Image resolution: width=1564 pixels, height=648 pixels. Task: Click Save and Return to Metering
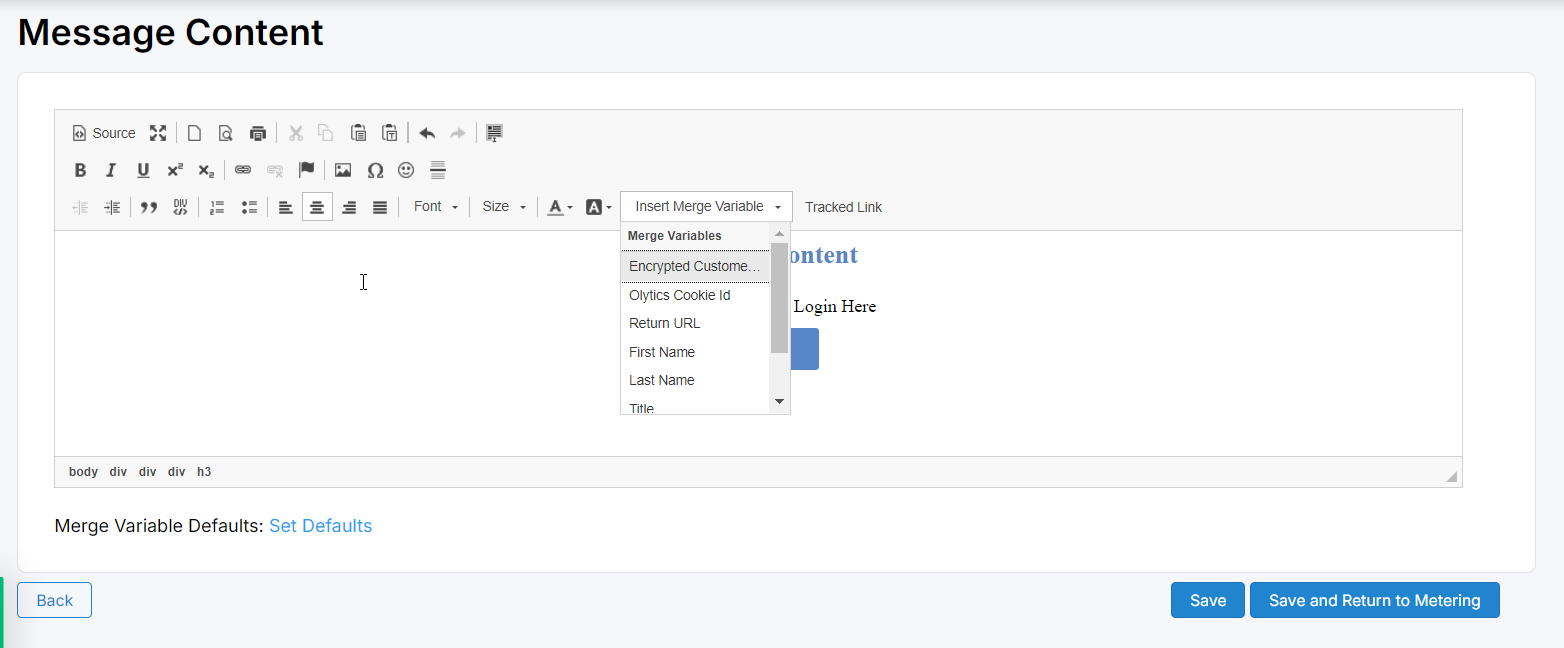point(1374,600)
